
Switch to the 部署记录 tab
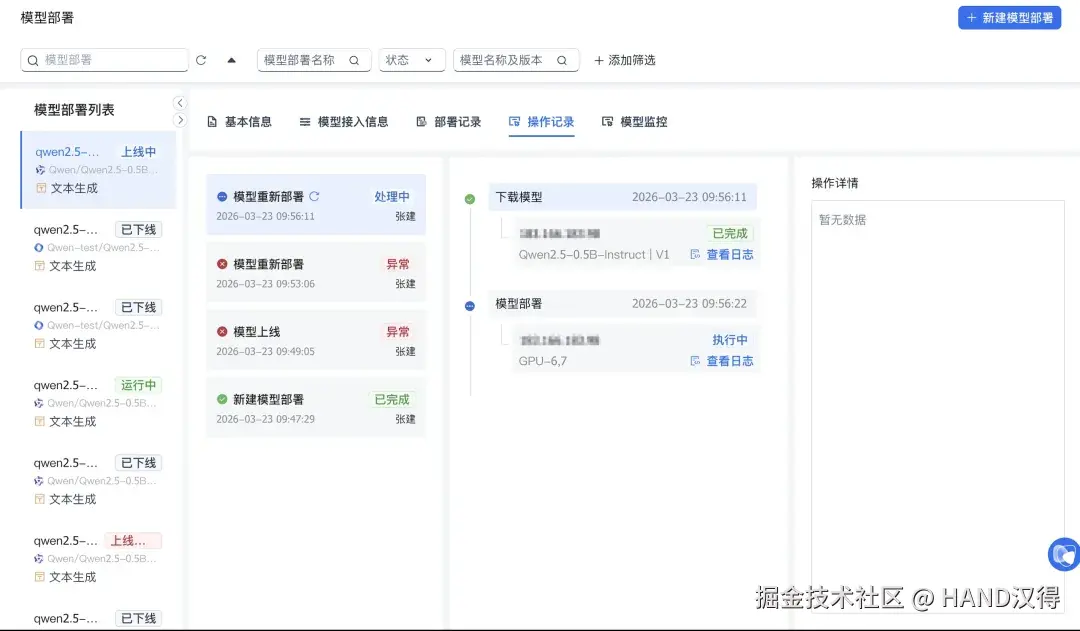(x=449, y=122)
